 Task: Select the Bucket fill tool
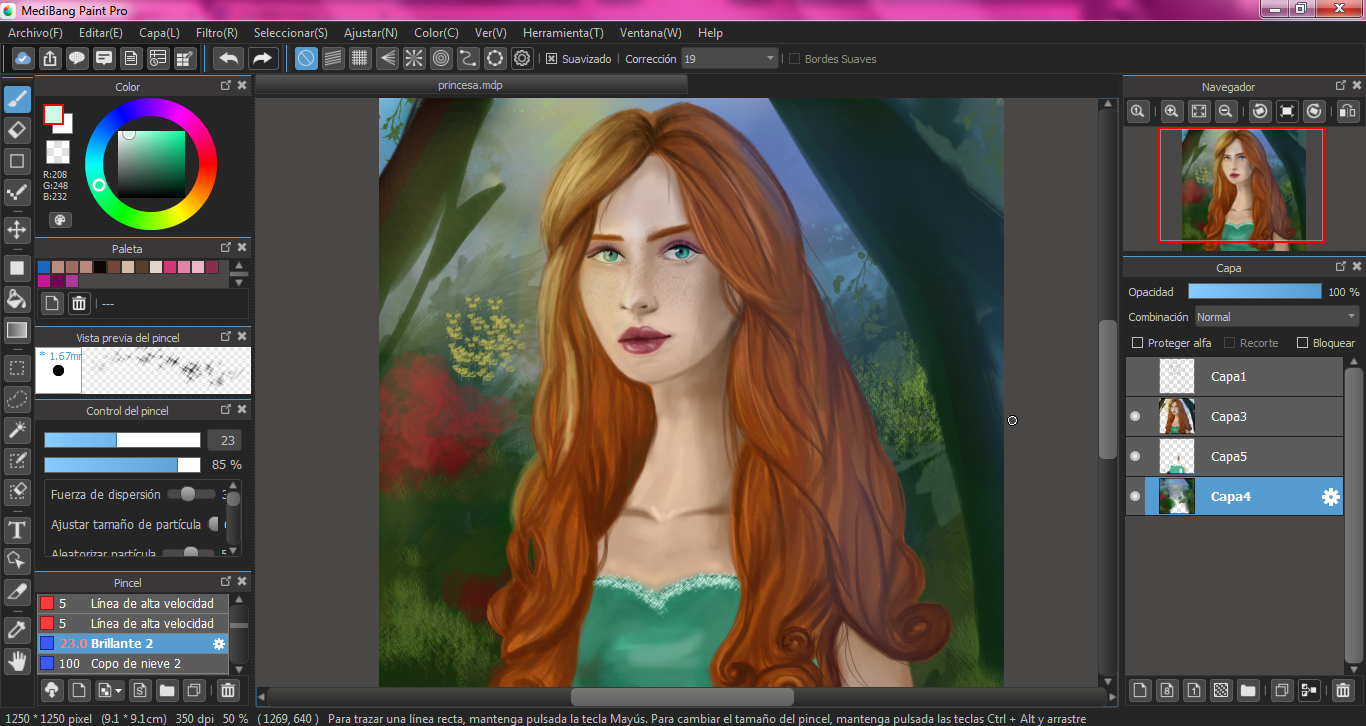[17, 298]
